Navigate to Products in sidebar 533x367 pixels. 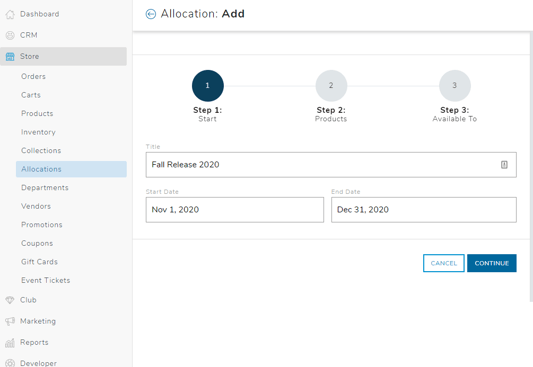tap(37, 113)
